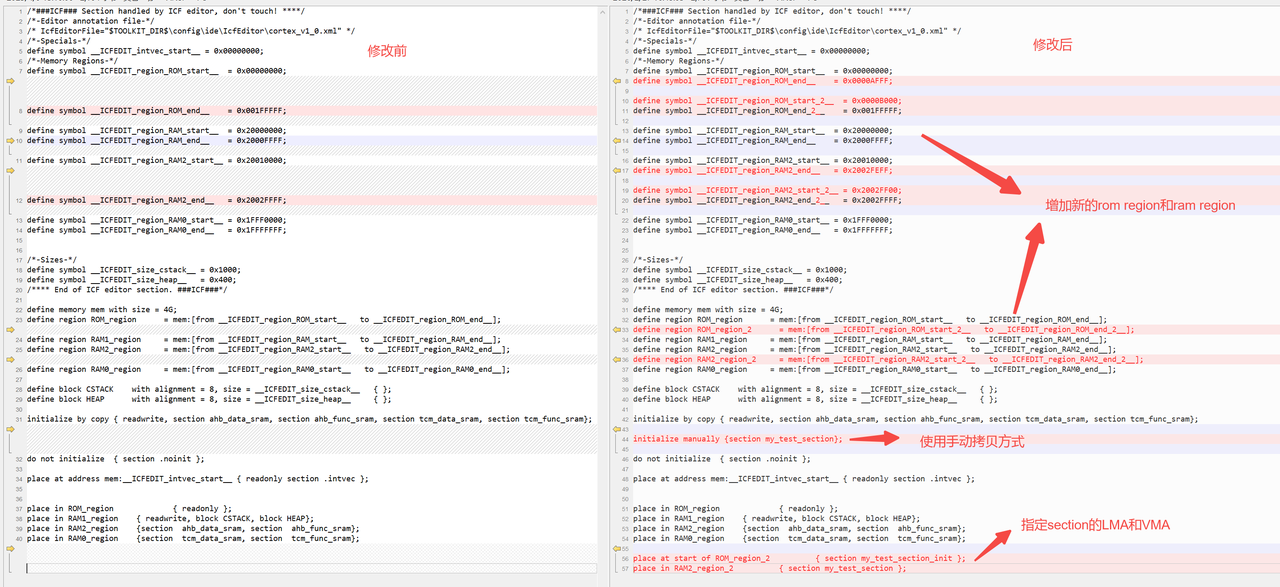Viewport: 1280px width, 587px height.
Task: Select left-pane line 32 'do not initialize'
Action: pos(115,458)
